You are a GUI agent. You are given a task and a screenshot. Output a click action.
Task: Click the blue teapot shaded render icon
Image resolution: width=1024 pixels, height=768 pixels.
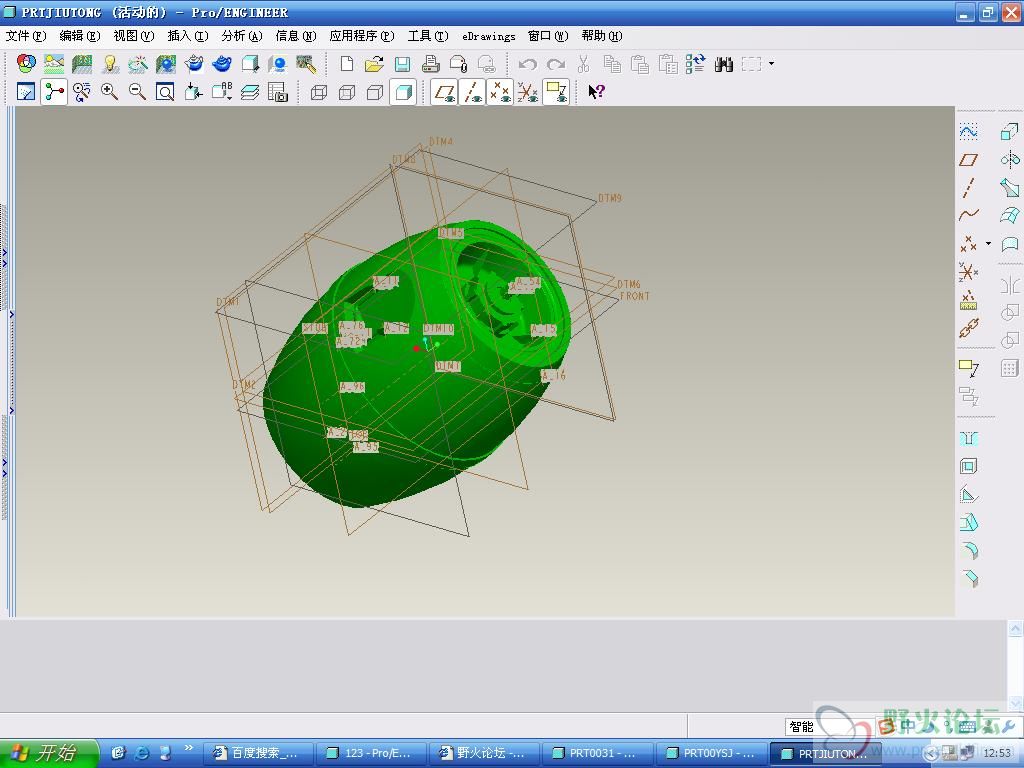222,64
